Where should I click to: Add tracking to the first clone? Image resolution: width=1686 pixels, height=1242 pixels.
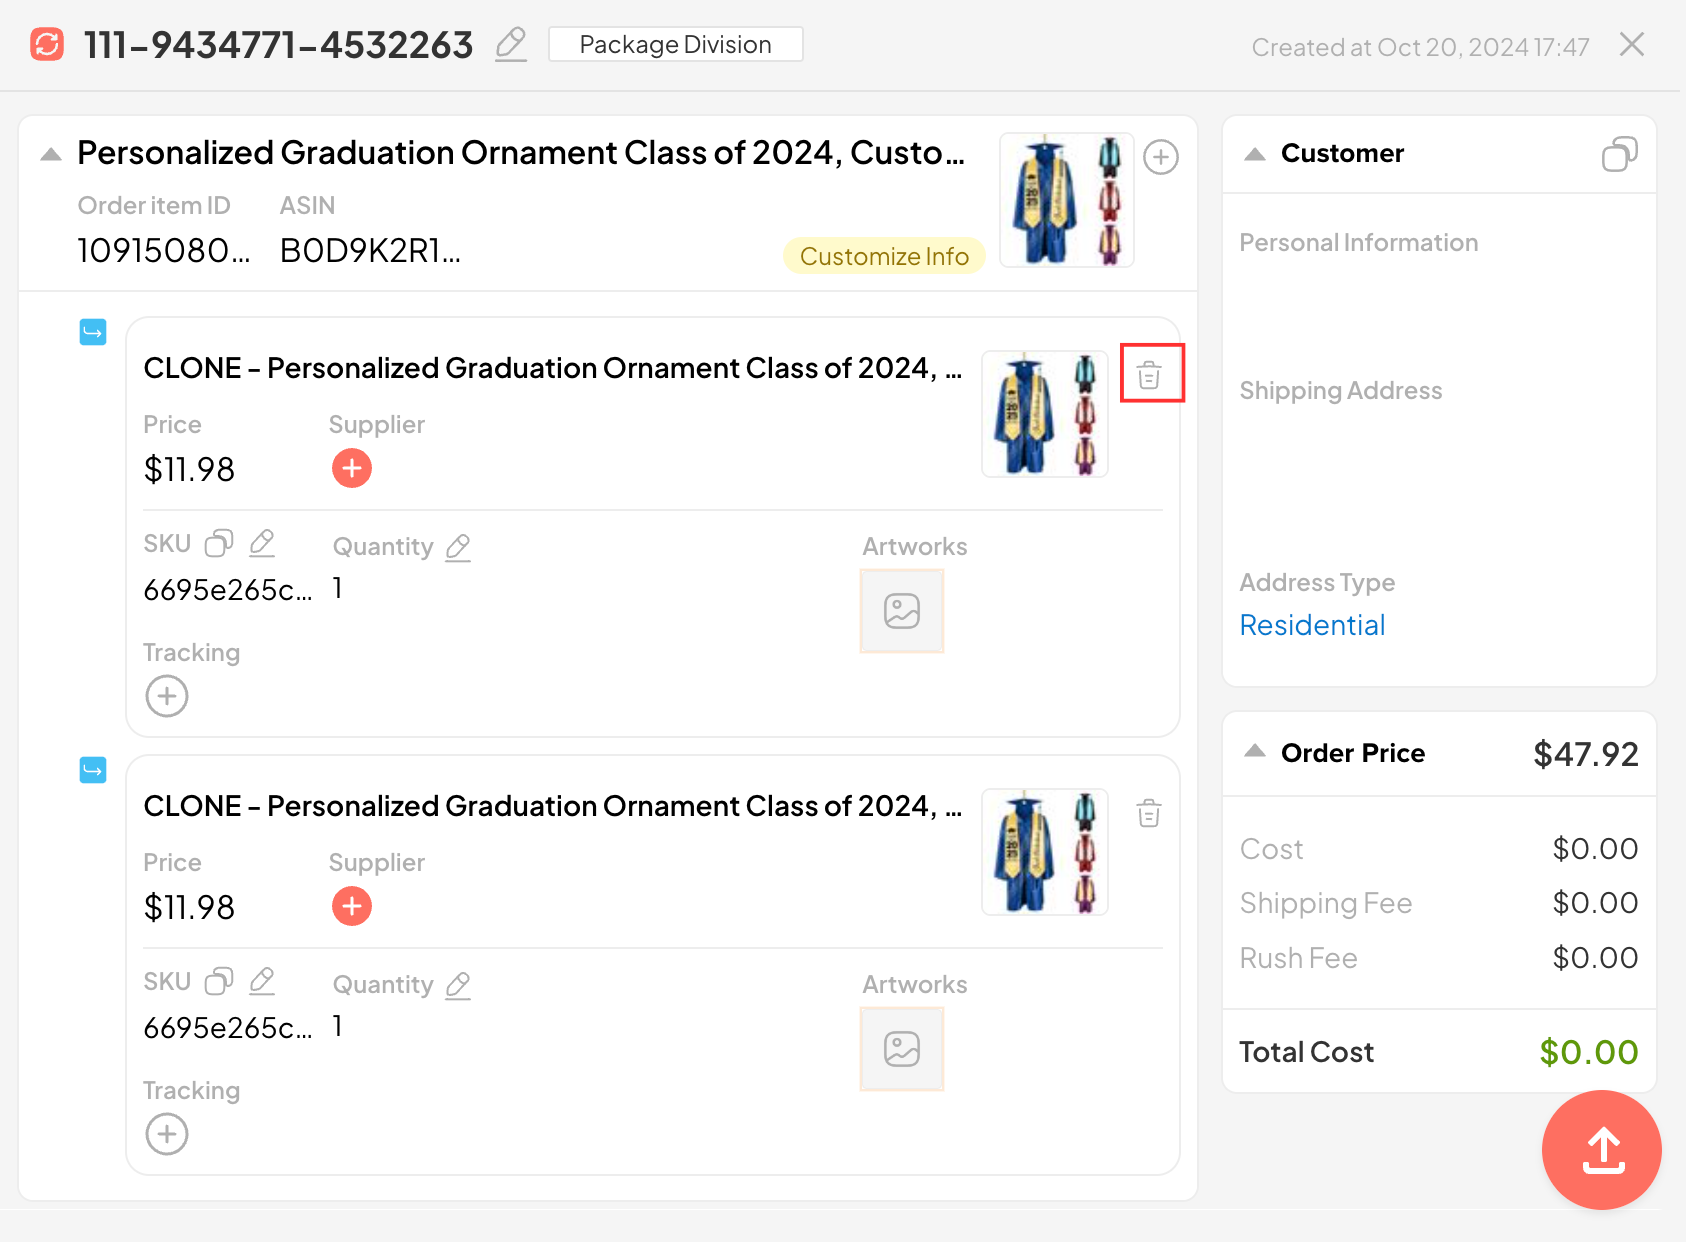[x=167, y=696]
